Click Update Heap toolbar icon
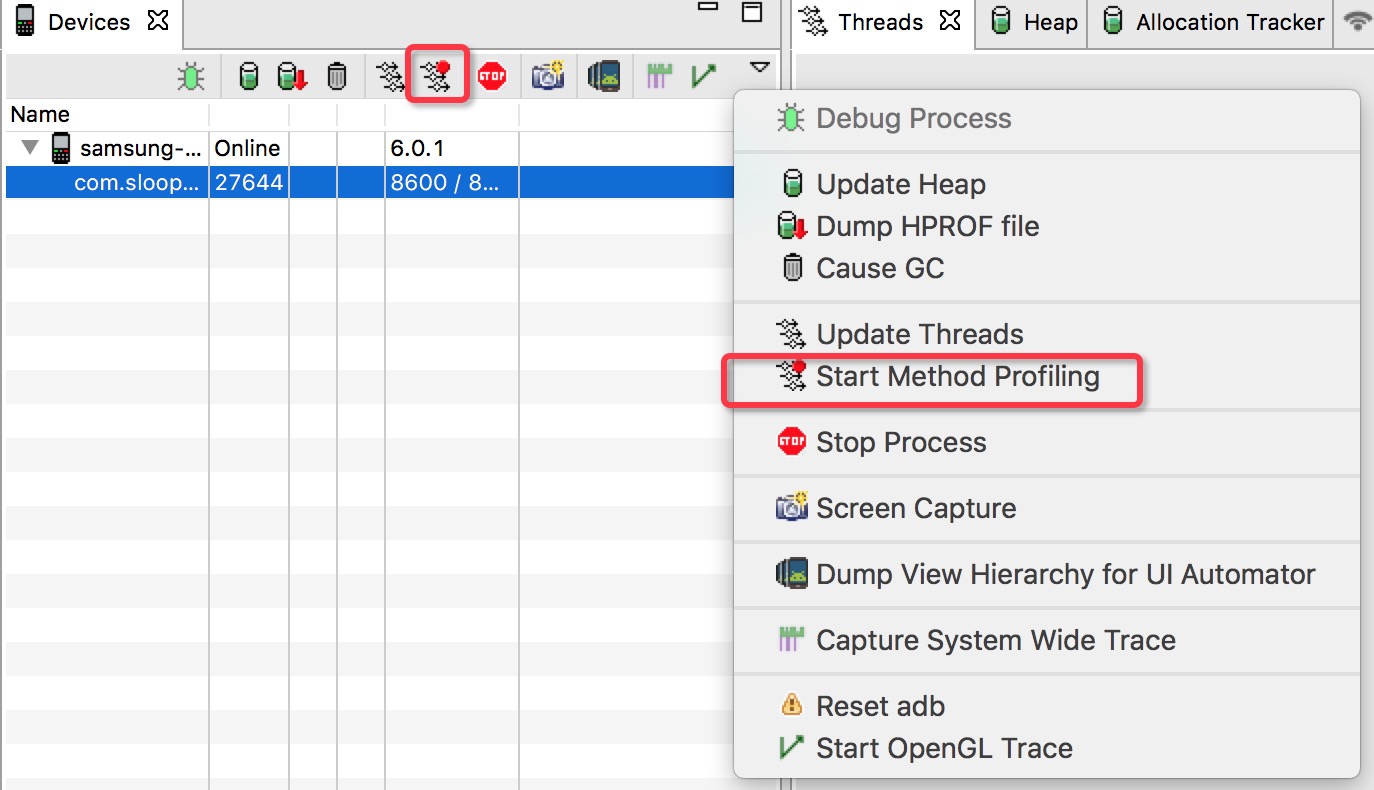This screenshot has height=790, width=1374. (249, 76)
